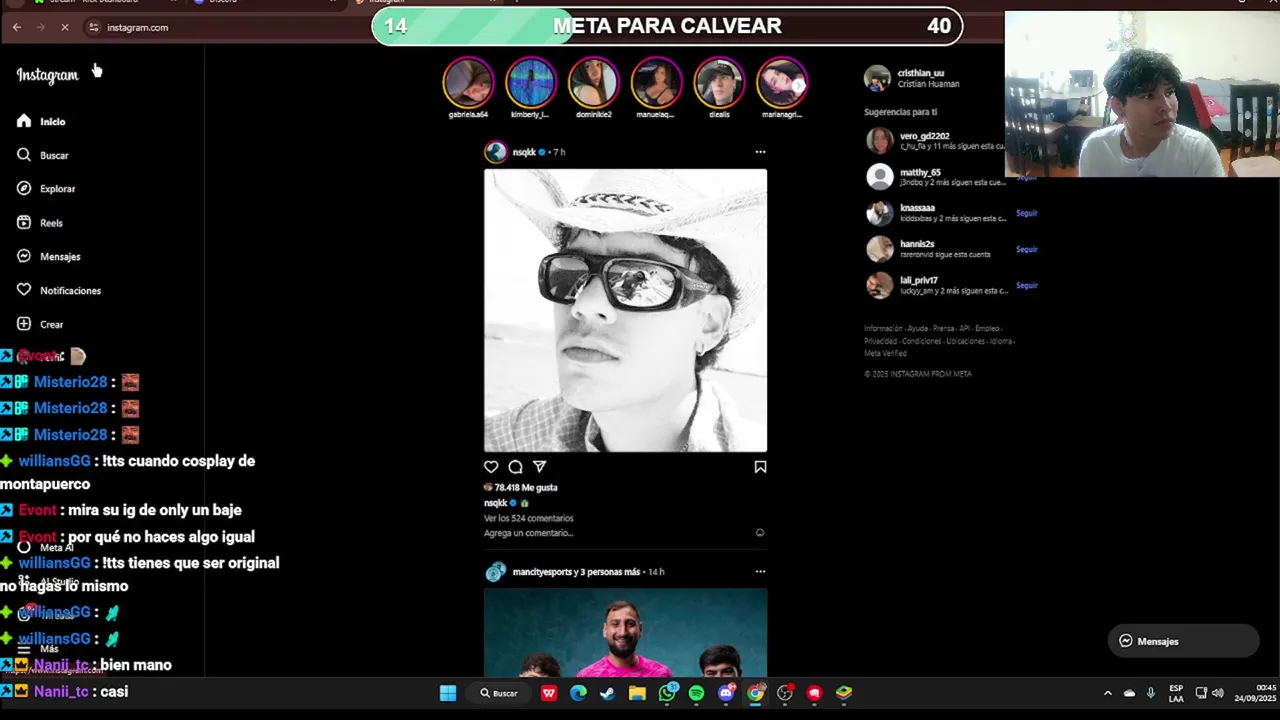Open the Mensajes messenger icon in sidebar
The height and width of the screenshot is (720, 1280).
click(x=24, y=256)
